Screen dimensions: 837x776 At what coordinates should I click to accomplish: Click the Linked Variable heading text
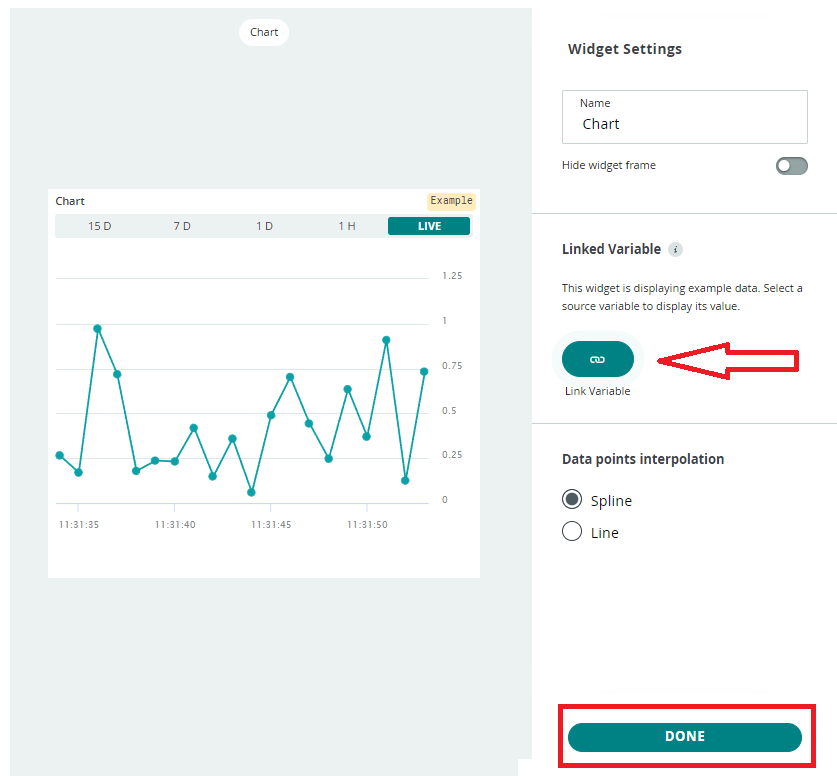point(611,249)
